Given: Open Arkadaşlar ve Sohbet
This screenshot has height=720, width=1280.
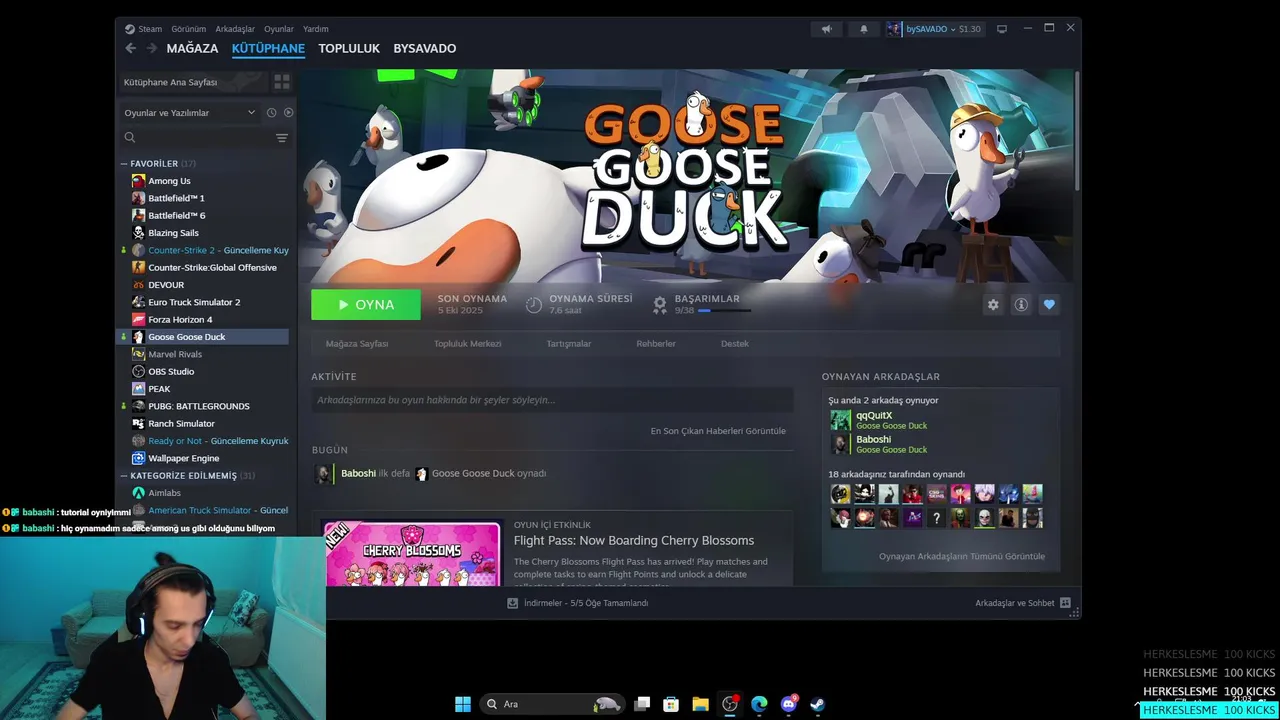Looking at the screenshot, I should pos(1022,603).
